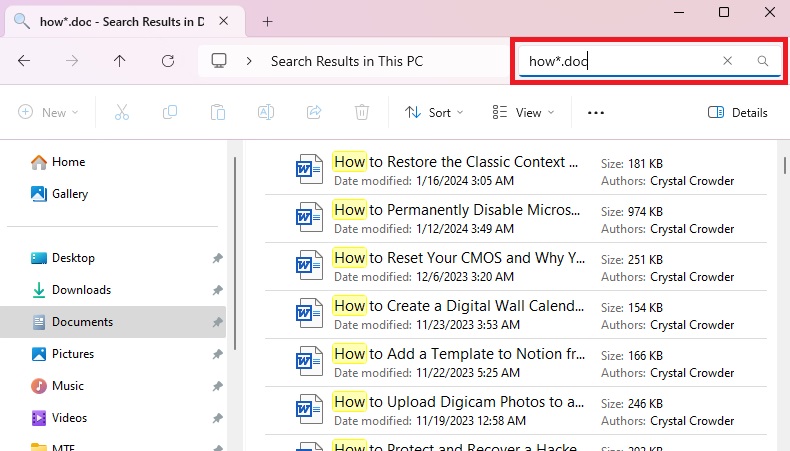This screenshot has width=790, height=451.
Task: Unpin Desktop using its pin icon
Action: (x=217, y=258)
